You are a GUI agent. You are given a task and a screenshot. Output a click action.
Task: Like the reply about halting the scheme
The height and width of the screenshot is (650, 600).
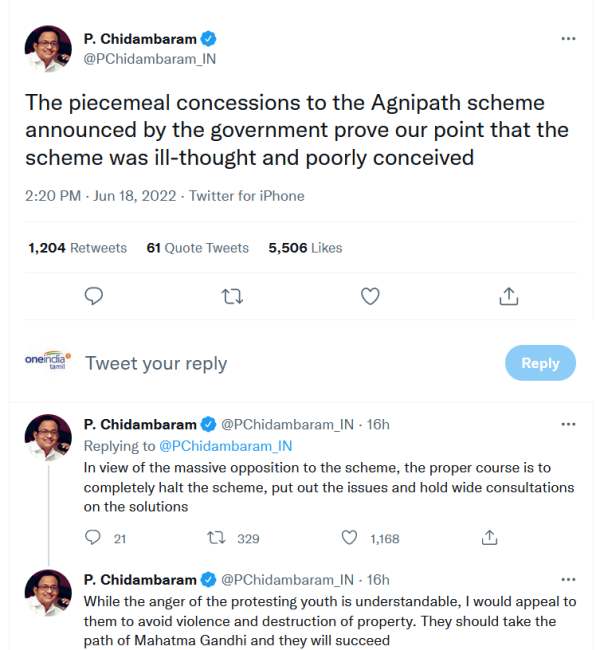pyautogui.click(x=350, y=538)
